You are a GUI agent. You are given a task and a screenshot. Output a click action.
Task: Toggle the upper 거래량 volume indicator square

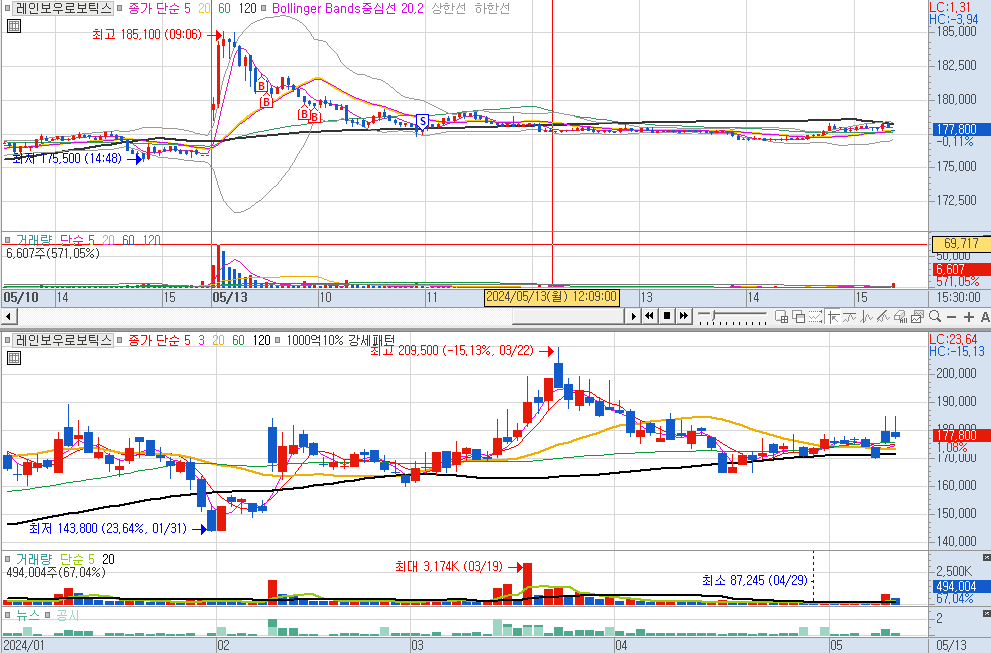(x=8, y=240)
